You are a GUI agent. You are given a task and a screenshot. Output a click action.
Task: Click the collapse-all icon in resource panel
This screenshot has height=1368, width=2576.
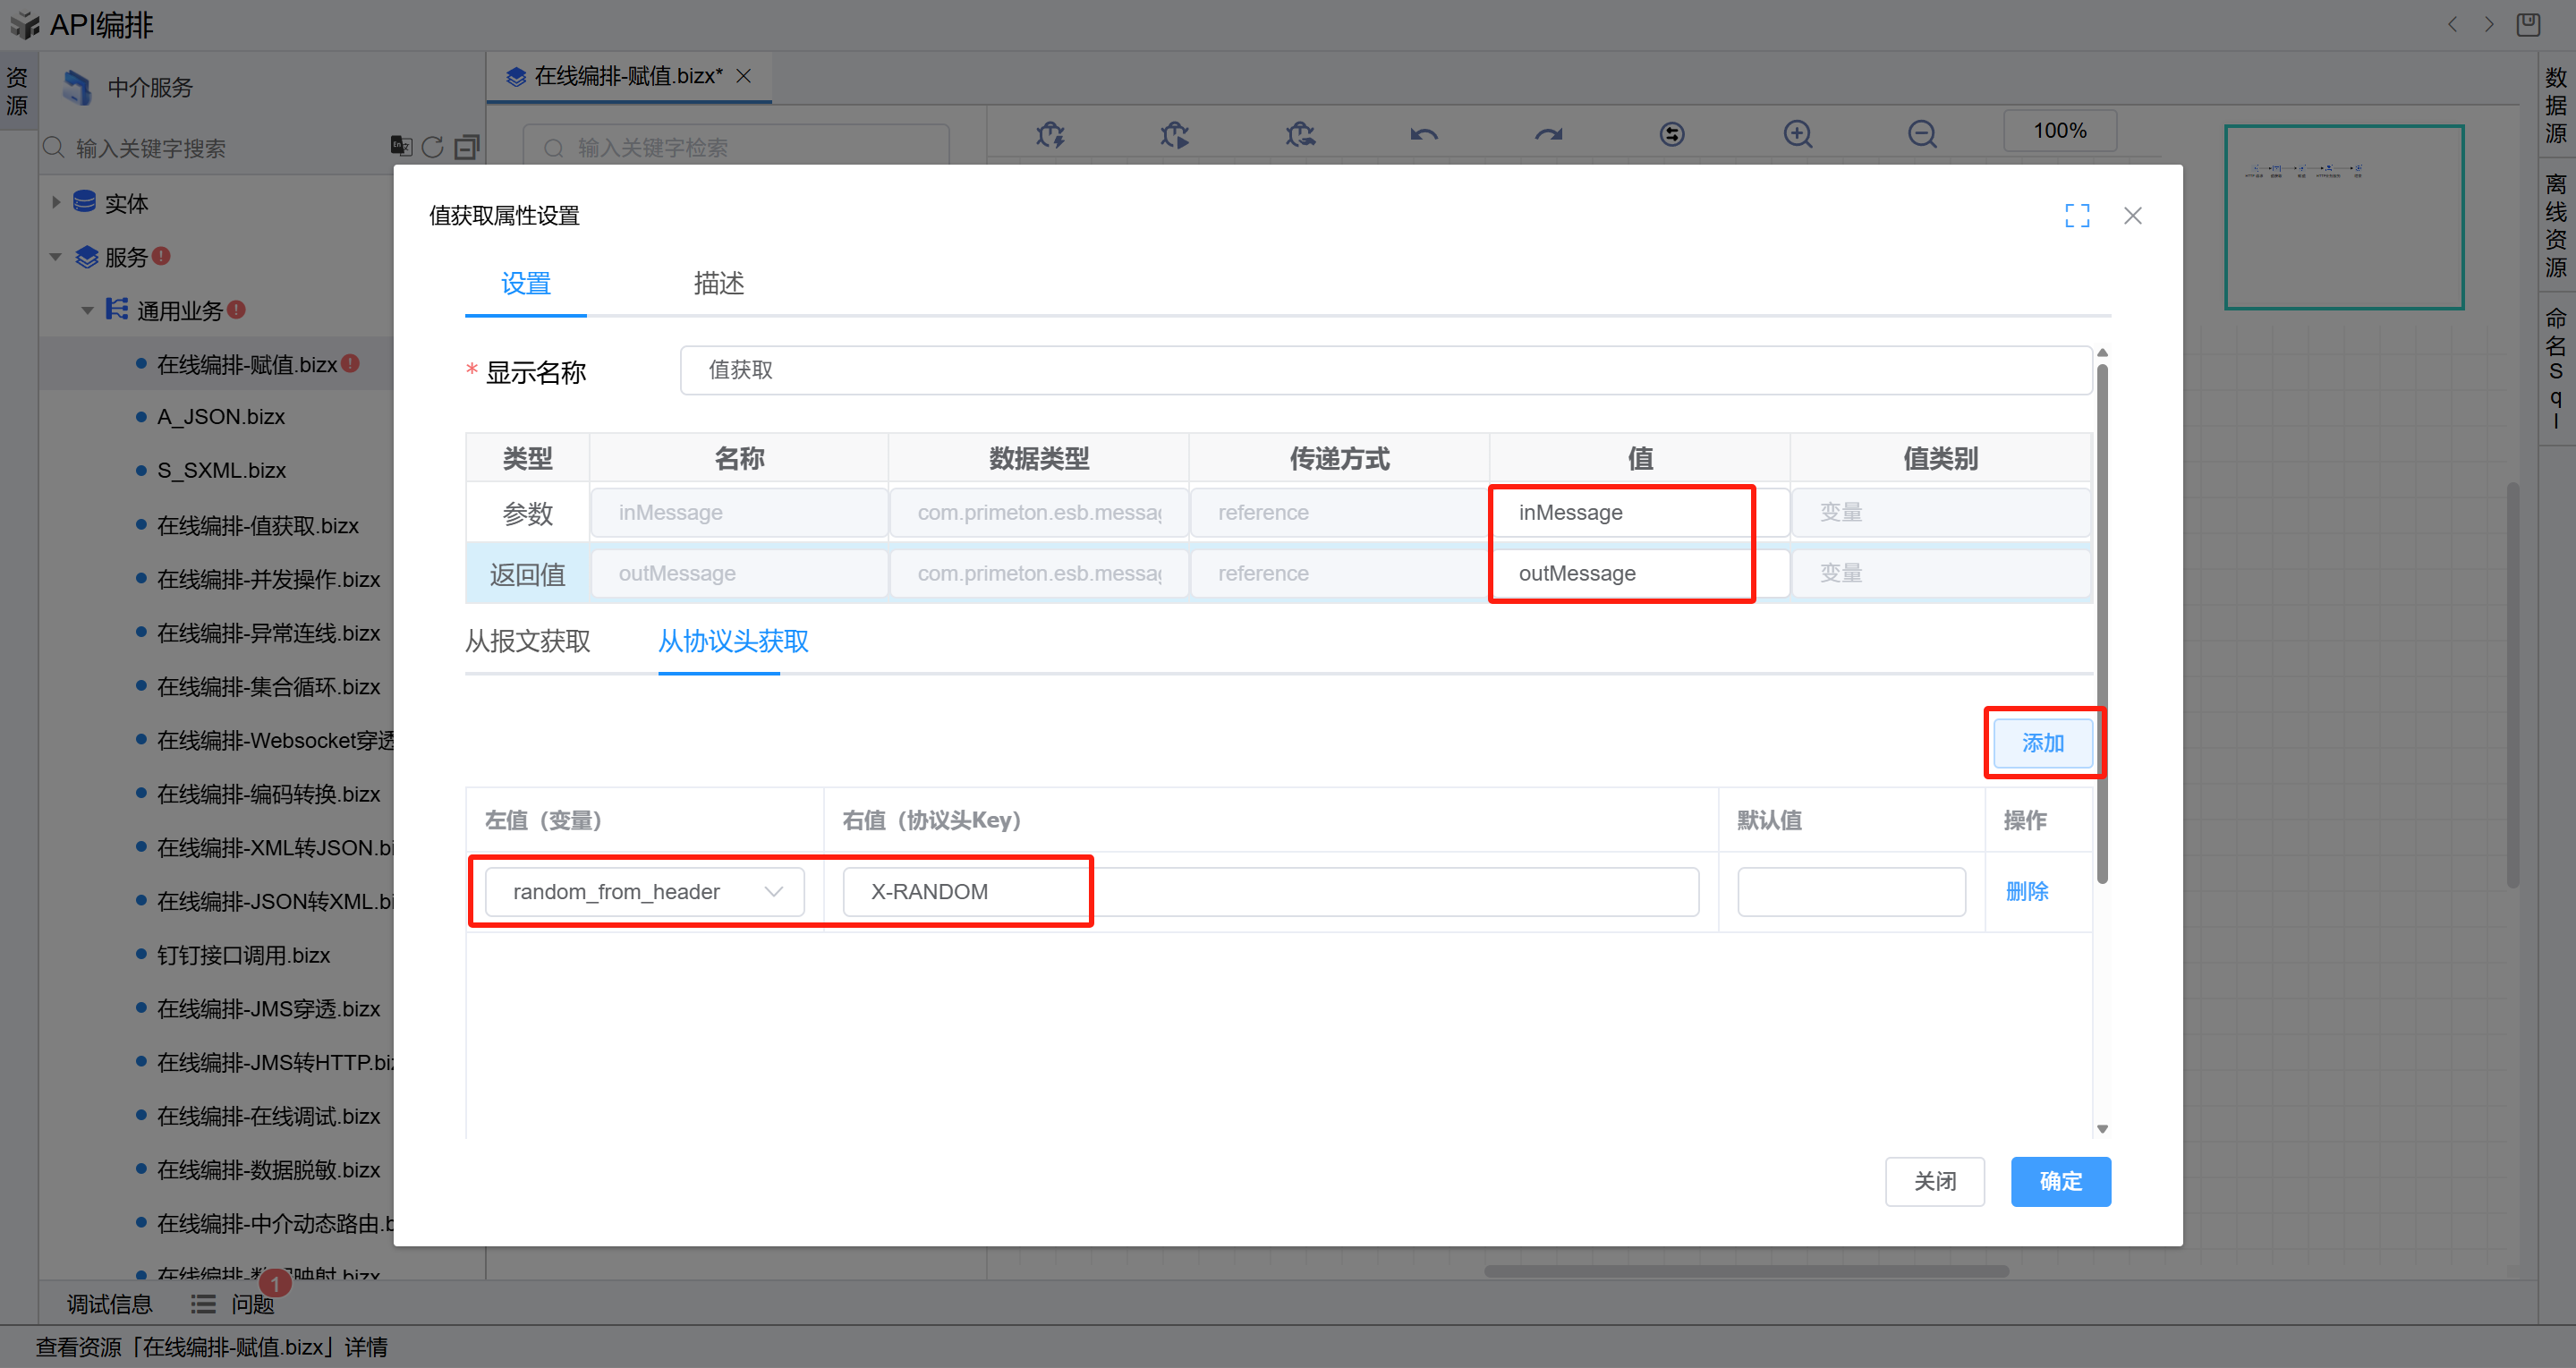coord(466,147)
